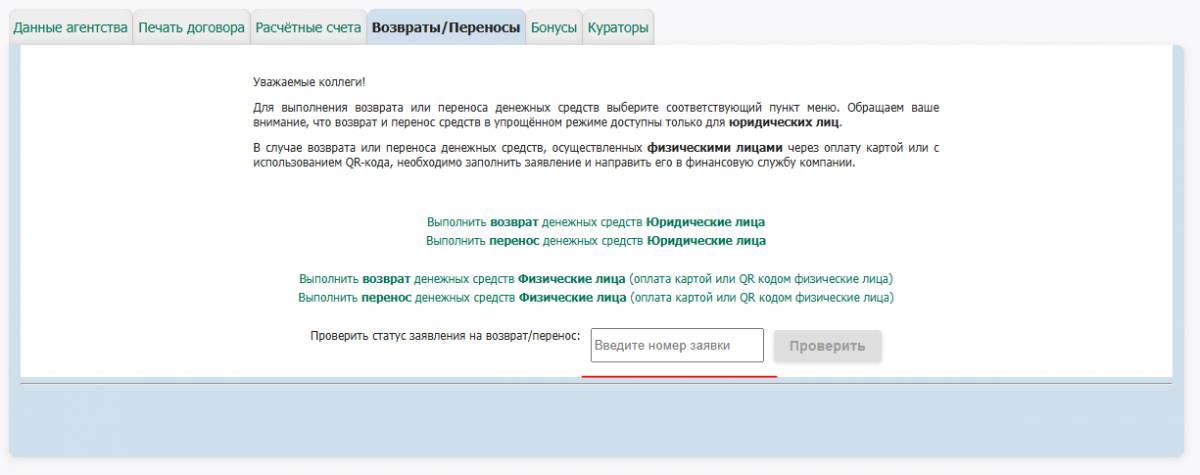
Task: Click the Проверить статус заявления label
Action: [445, 336]
